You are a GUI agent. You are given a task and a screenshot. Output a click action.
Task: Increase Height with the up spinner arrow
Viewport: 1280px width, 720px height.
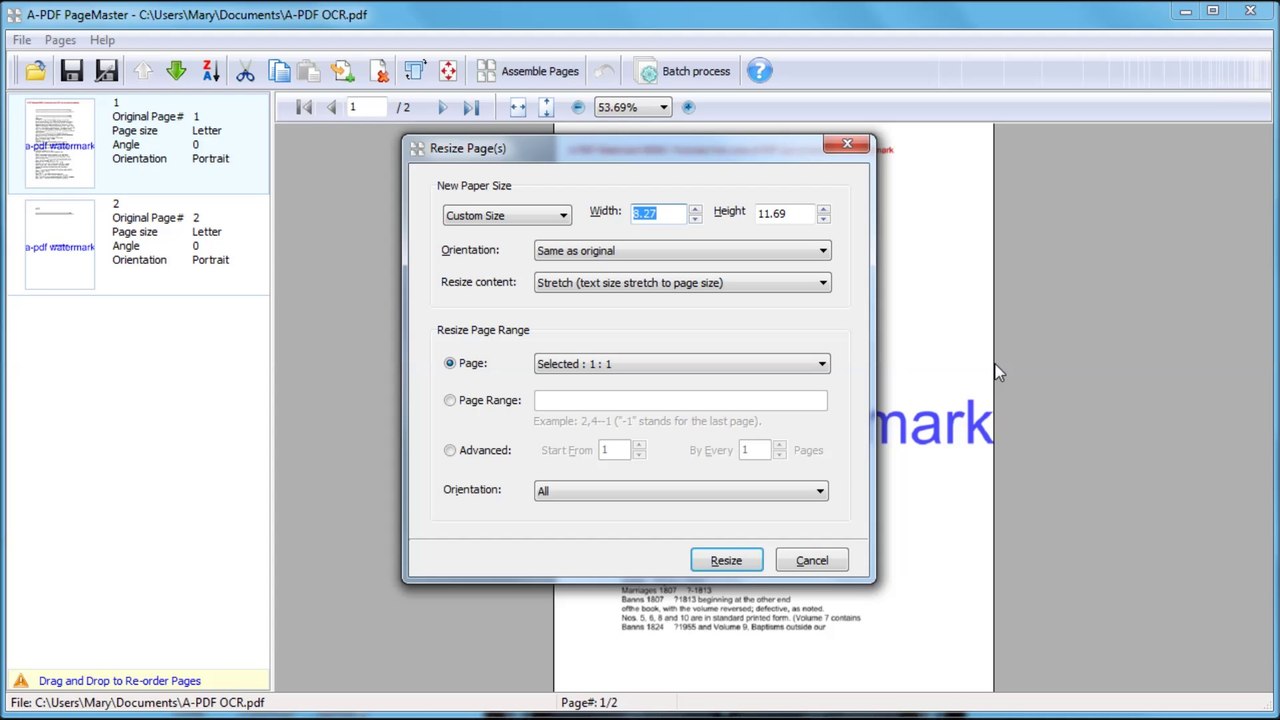point(823,209)
